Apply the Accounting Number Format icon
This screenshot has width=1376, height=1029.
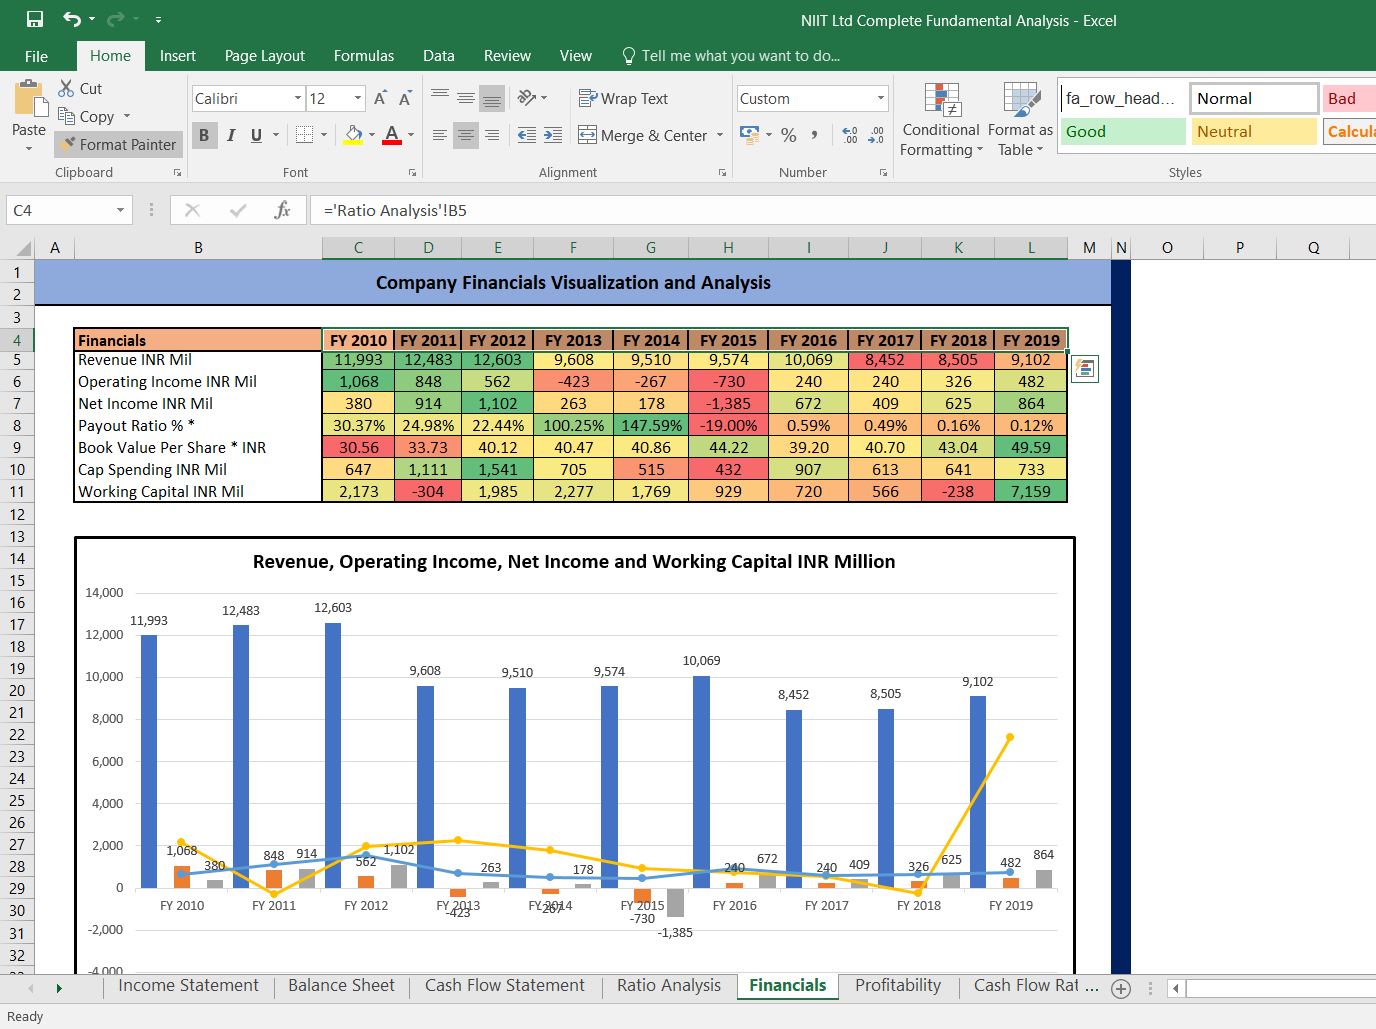coord(750,134)
